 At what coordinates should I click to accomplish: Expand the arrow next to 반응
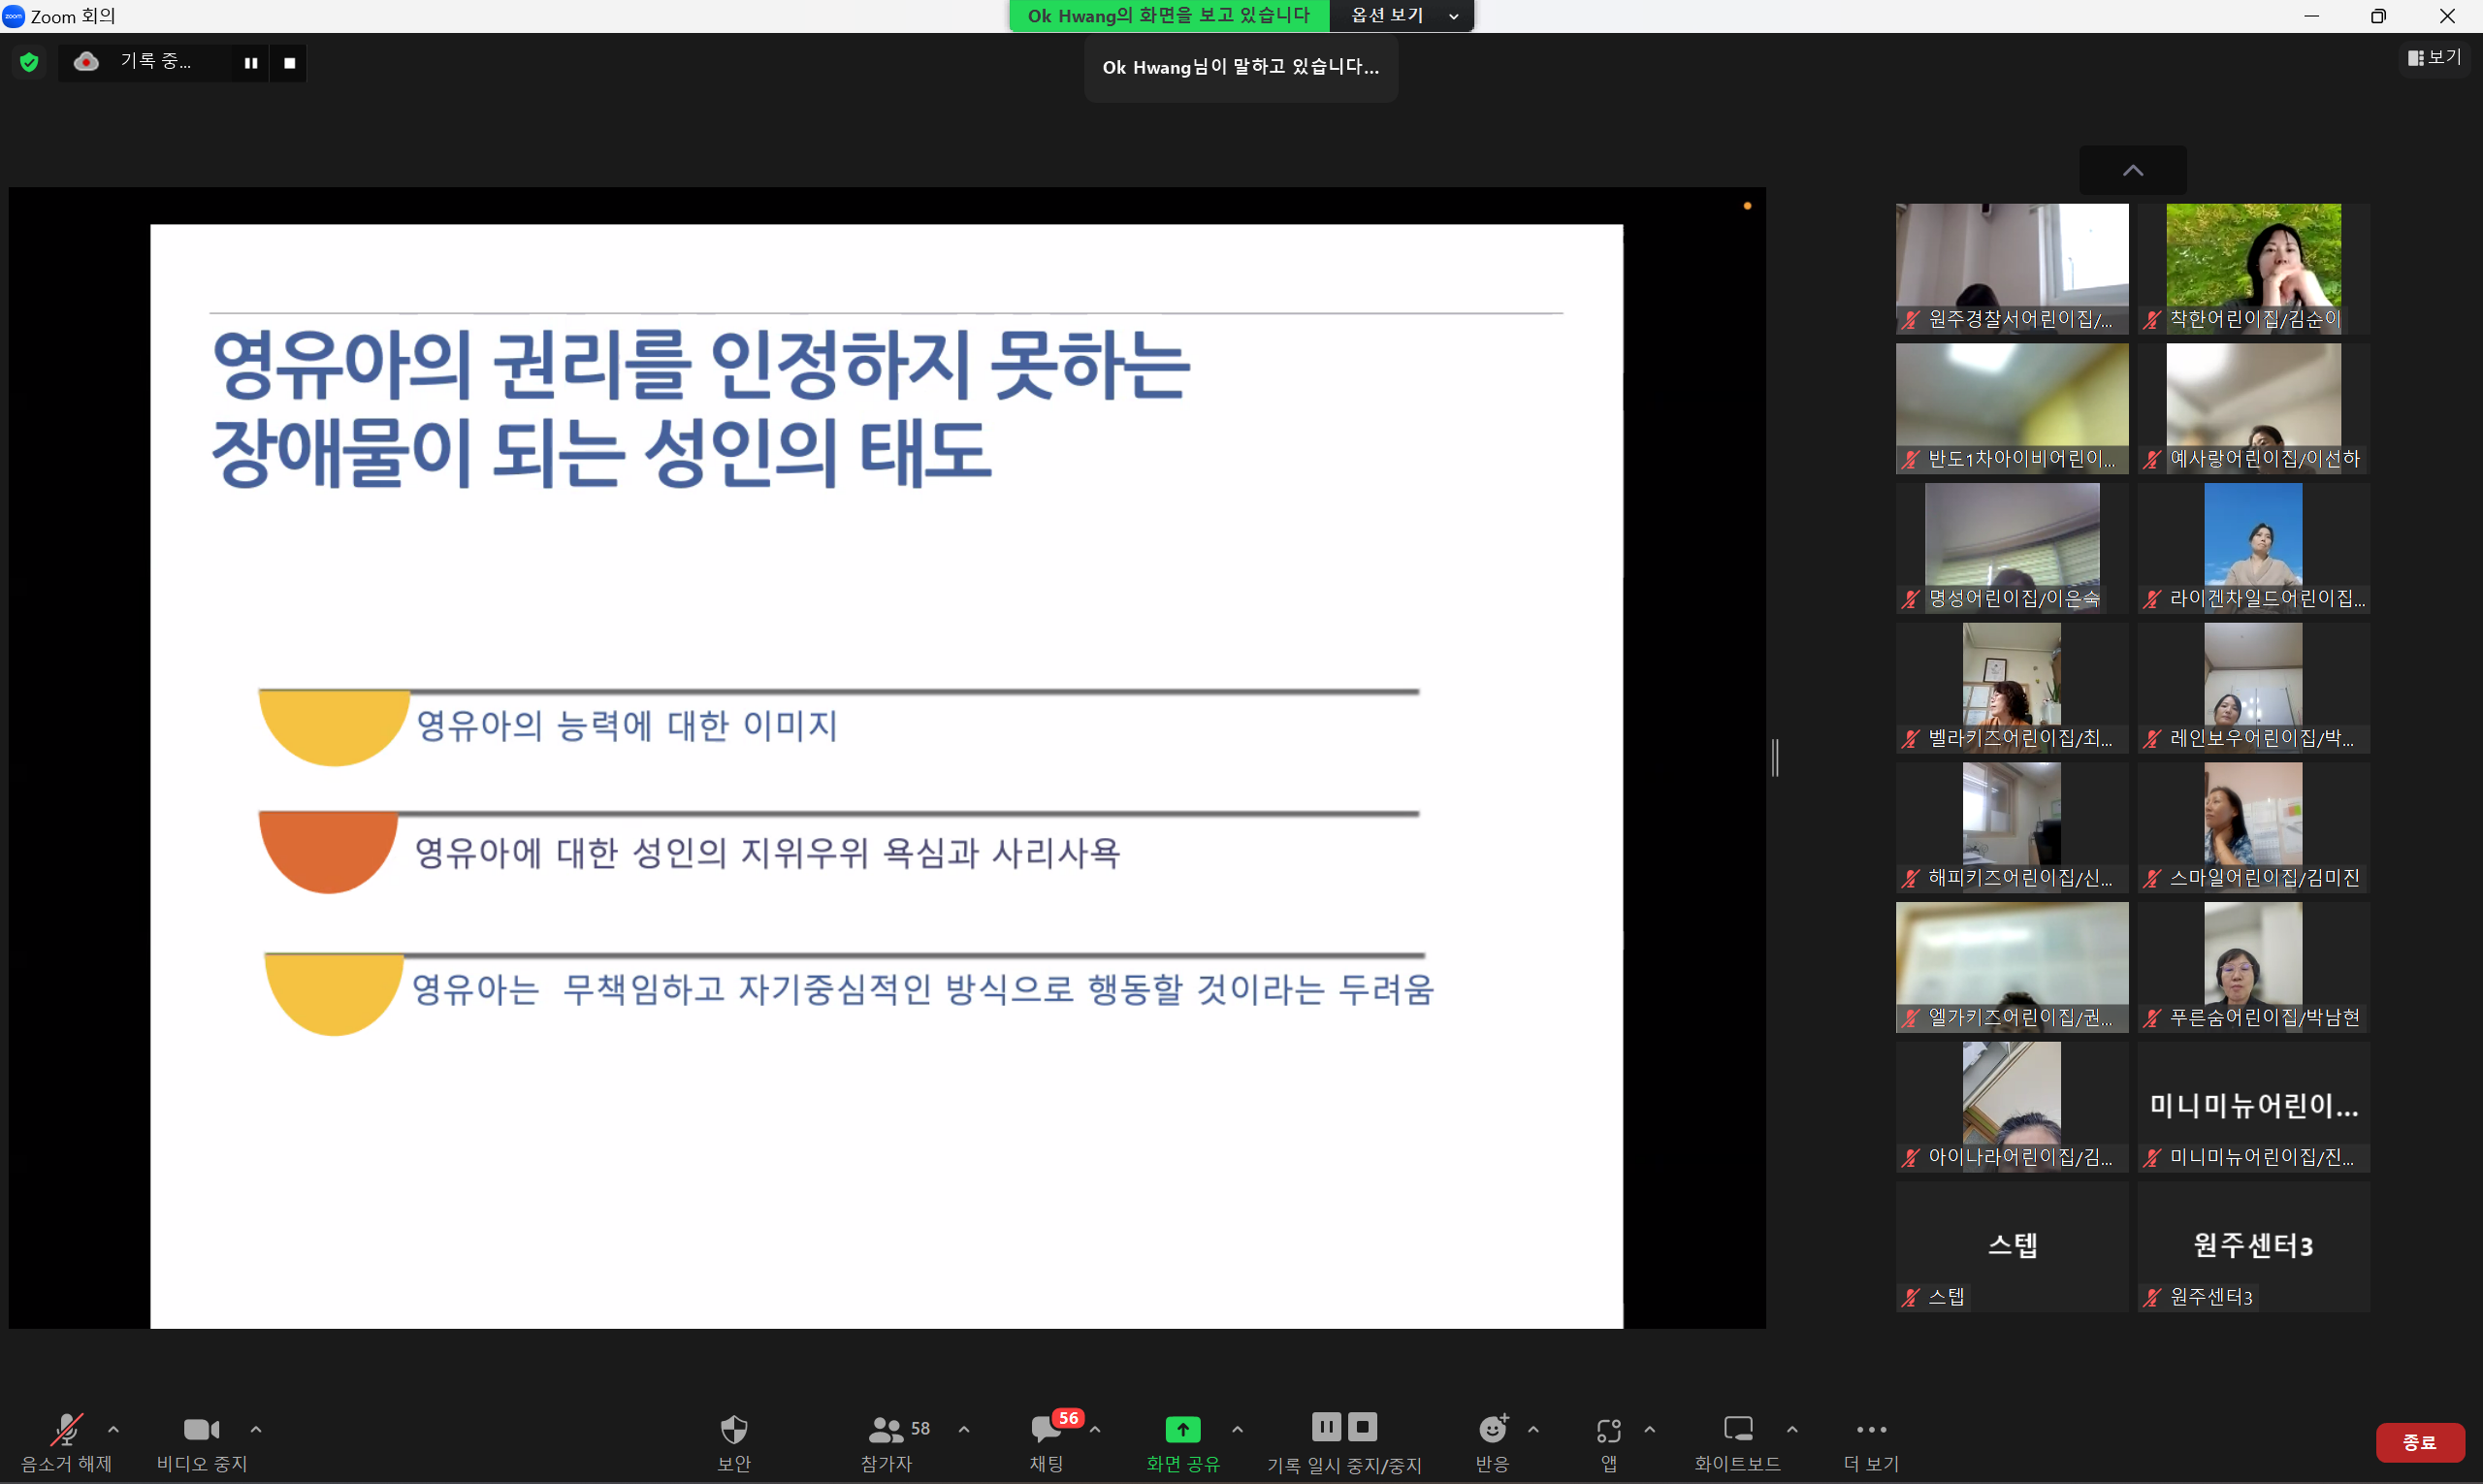(1533, 1430)
